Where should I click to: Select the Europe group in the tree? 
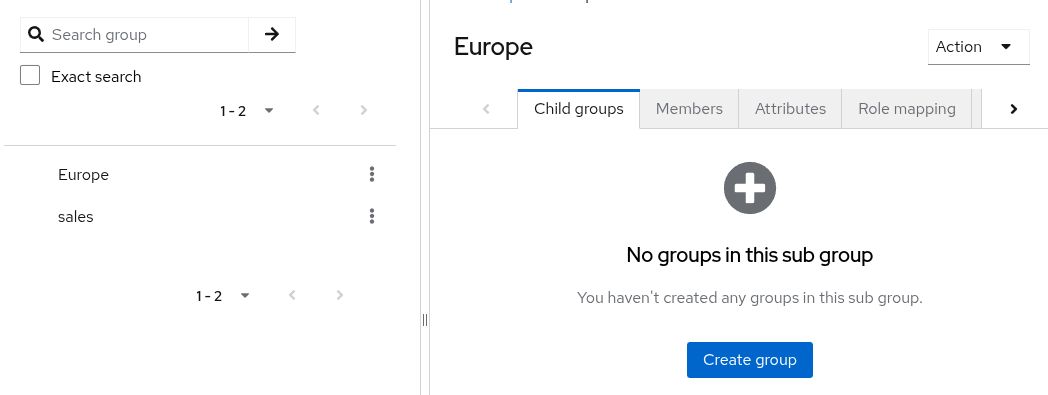point(84,174)
